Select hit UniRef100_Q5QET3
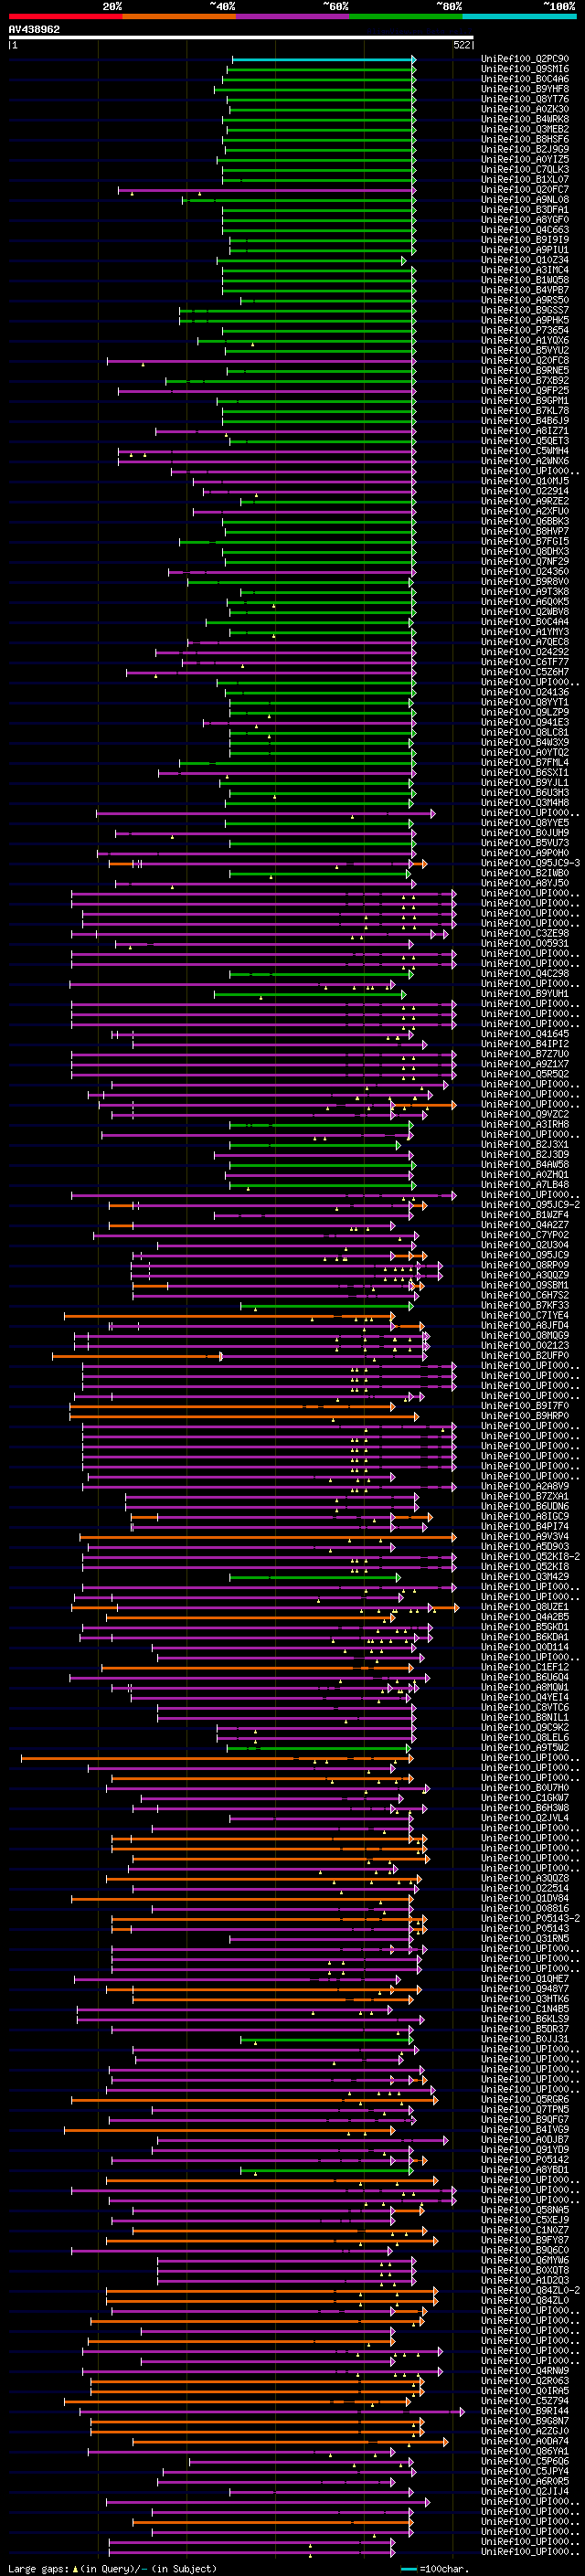 [x=525, y=441]
